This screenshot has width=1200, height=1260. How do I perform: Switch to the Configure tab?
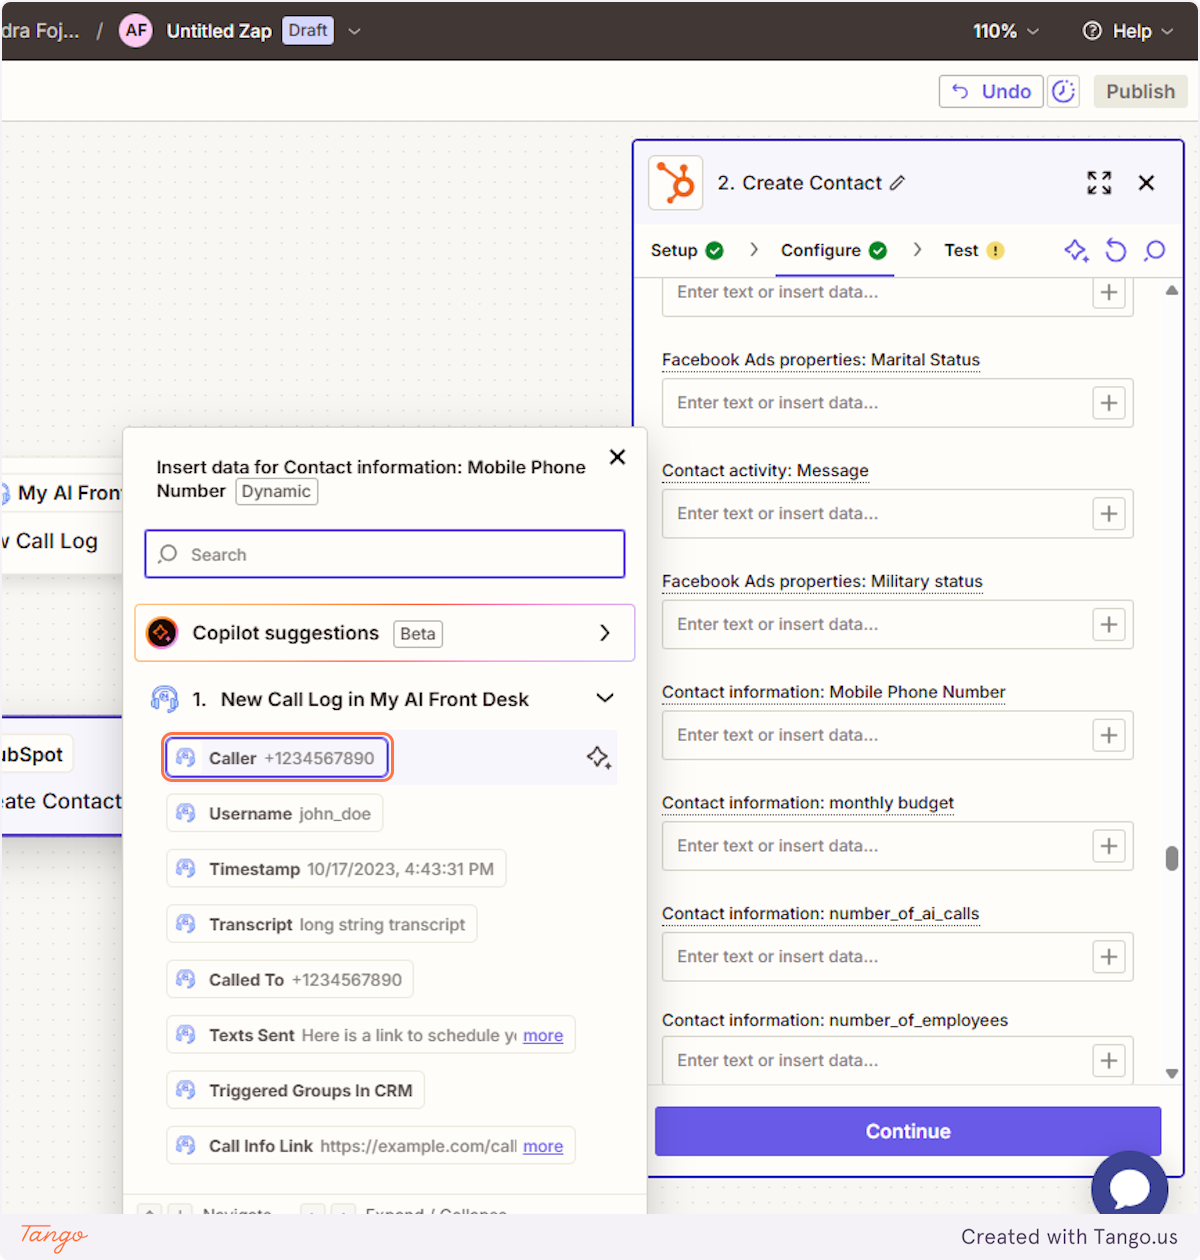pyautogui.click(x=834, y=250)
